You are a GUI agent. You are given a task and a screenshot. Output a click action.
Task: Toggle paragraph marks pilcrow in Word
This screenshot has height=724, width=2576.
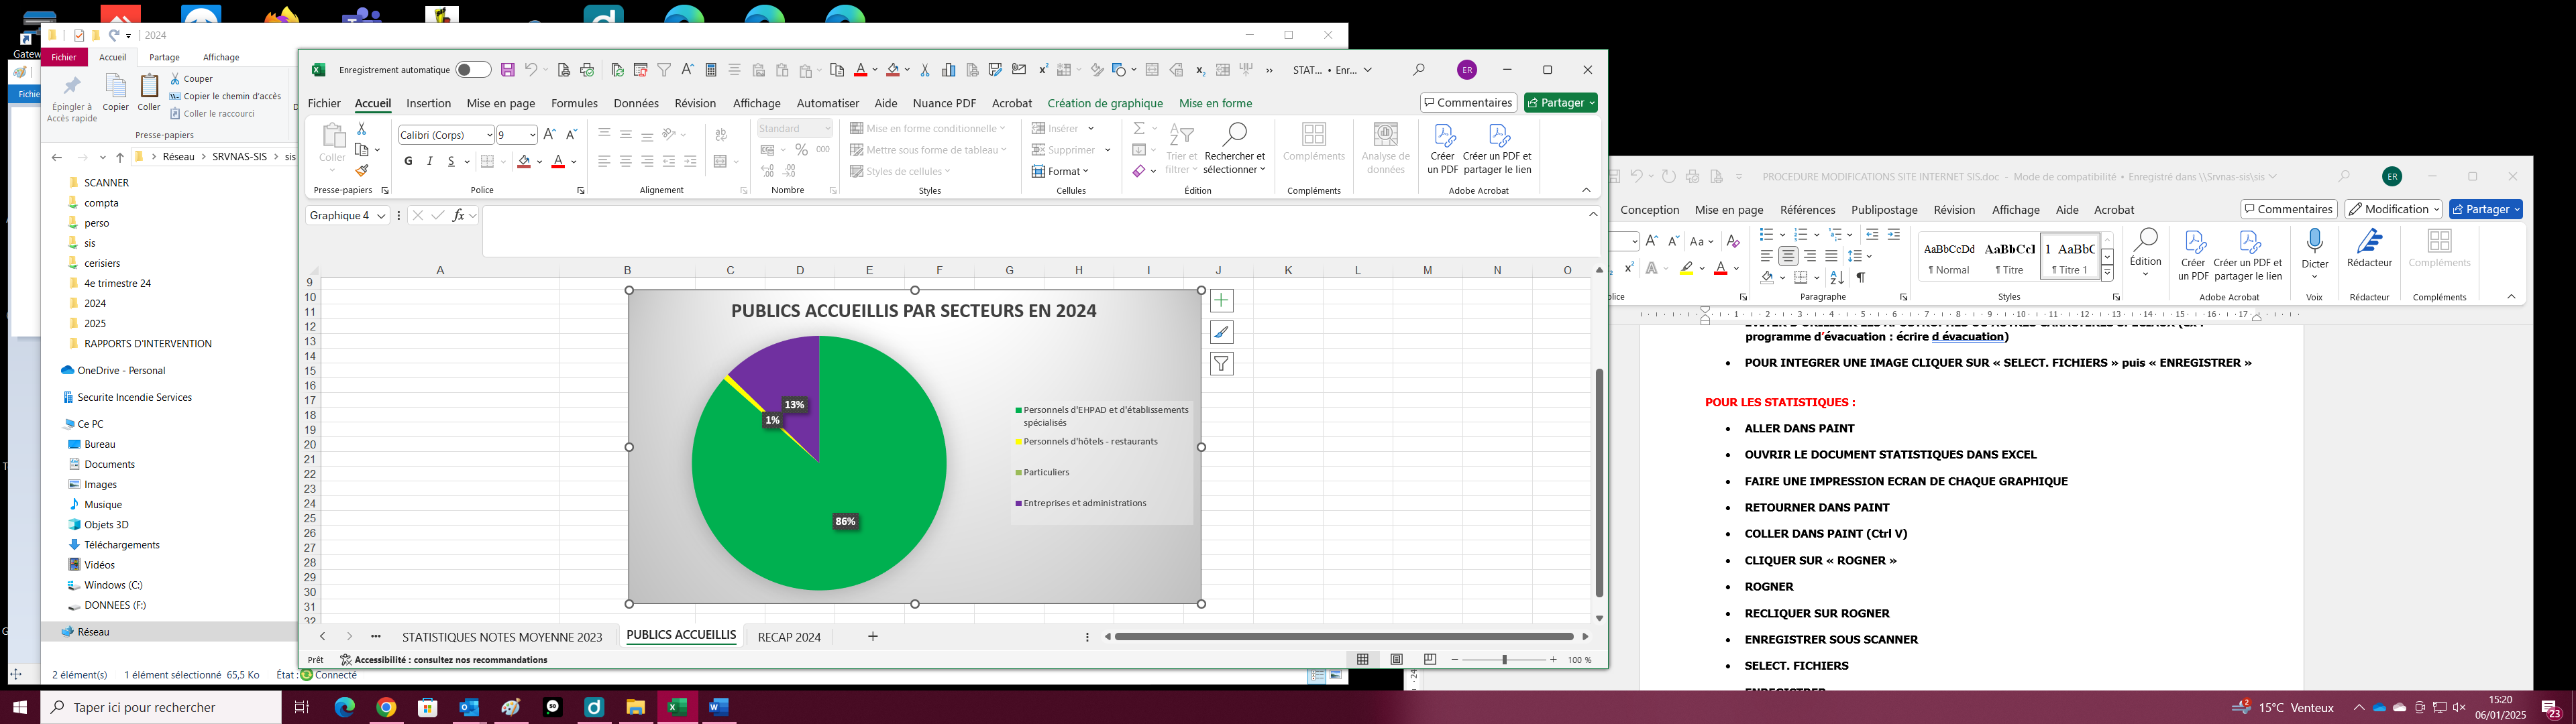[x=1861, y=278]
